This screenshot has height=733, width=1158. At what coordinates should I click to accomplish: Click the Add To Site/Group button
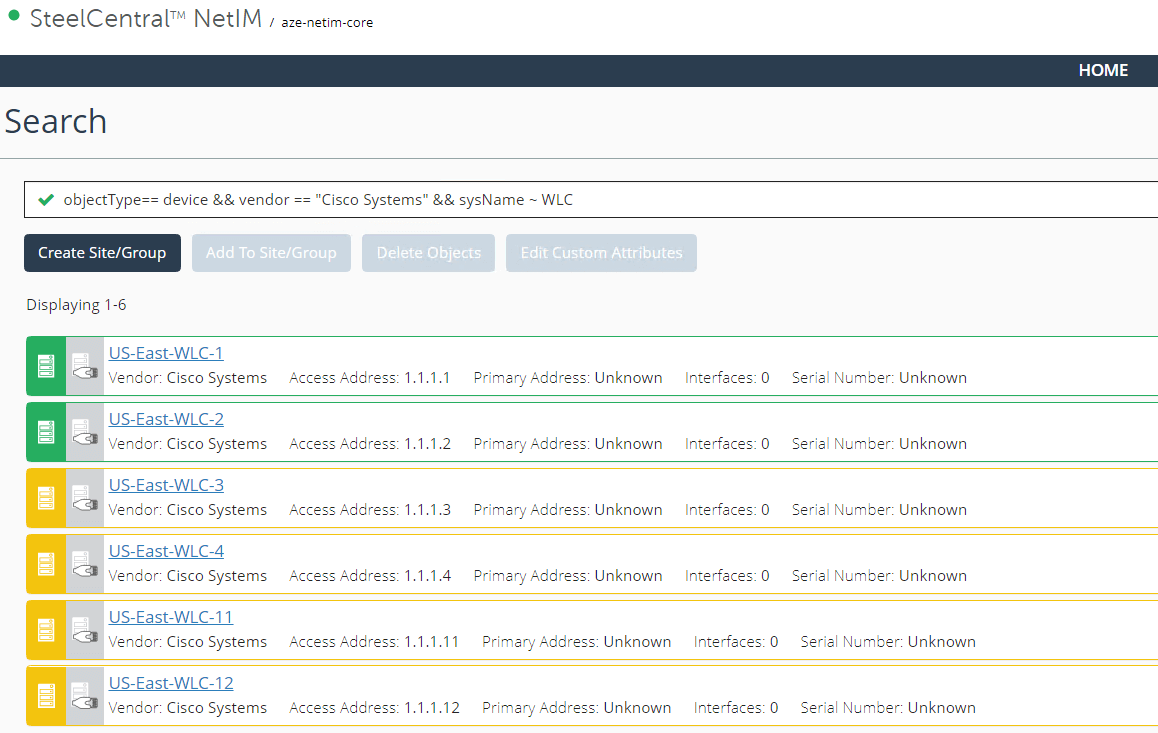click(x=271, y=253)
